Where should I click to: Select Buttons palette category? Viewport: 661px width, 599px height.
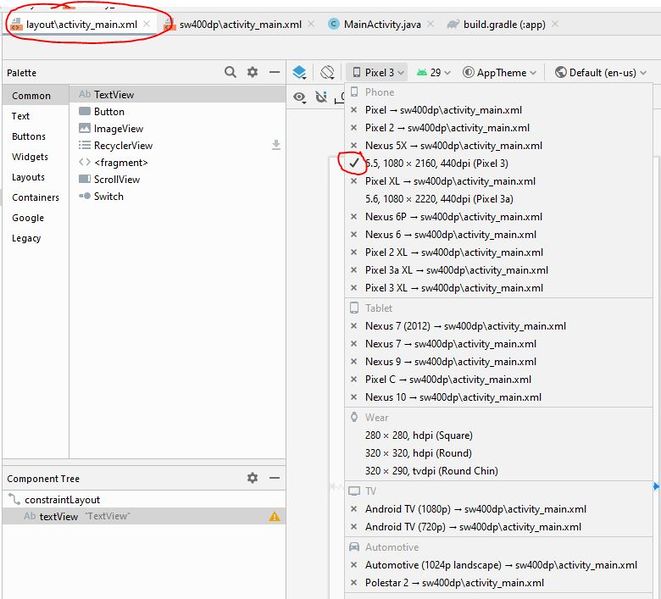(x=35, y=136)
